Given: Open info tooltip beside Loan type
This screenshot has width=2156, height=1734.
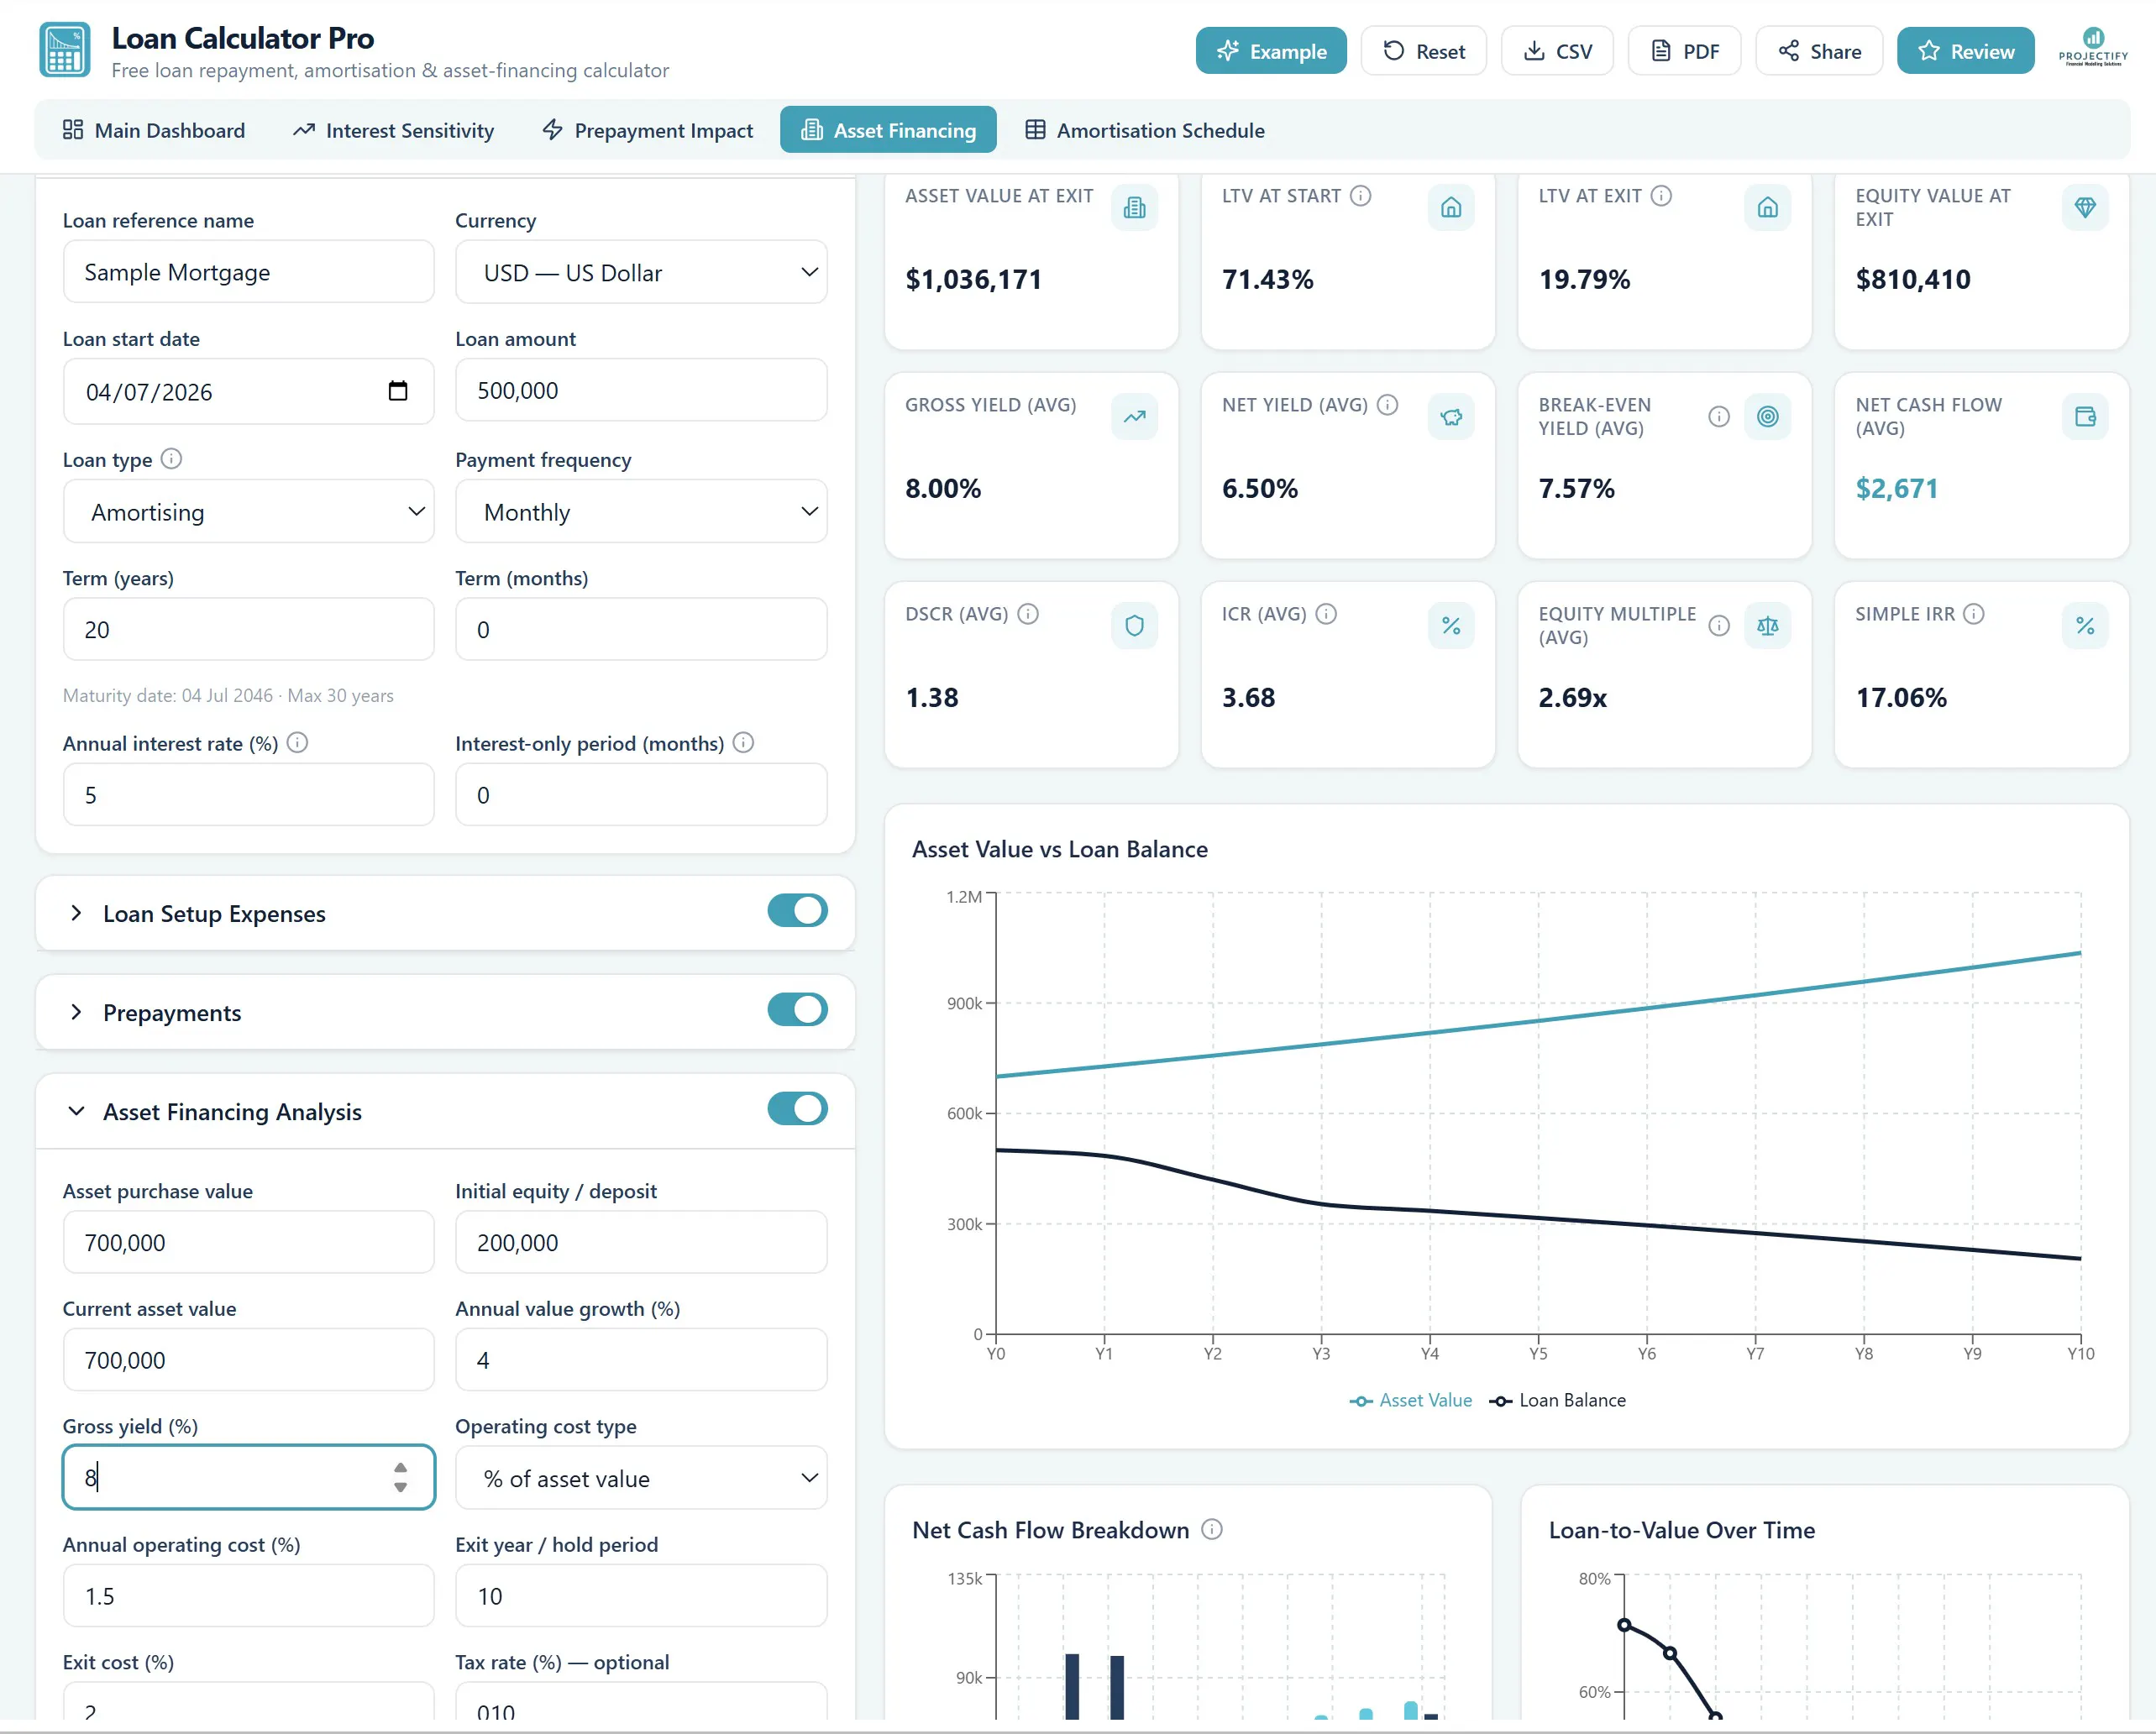Looking at the screenshot, I should pos(171,458).
